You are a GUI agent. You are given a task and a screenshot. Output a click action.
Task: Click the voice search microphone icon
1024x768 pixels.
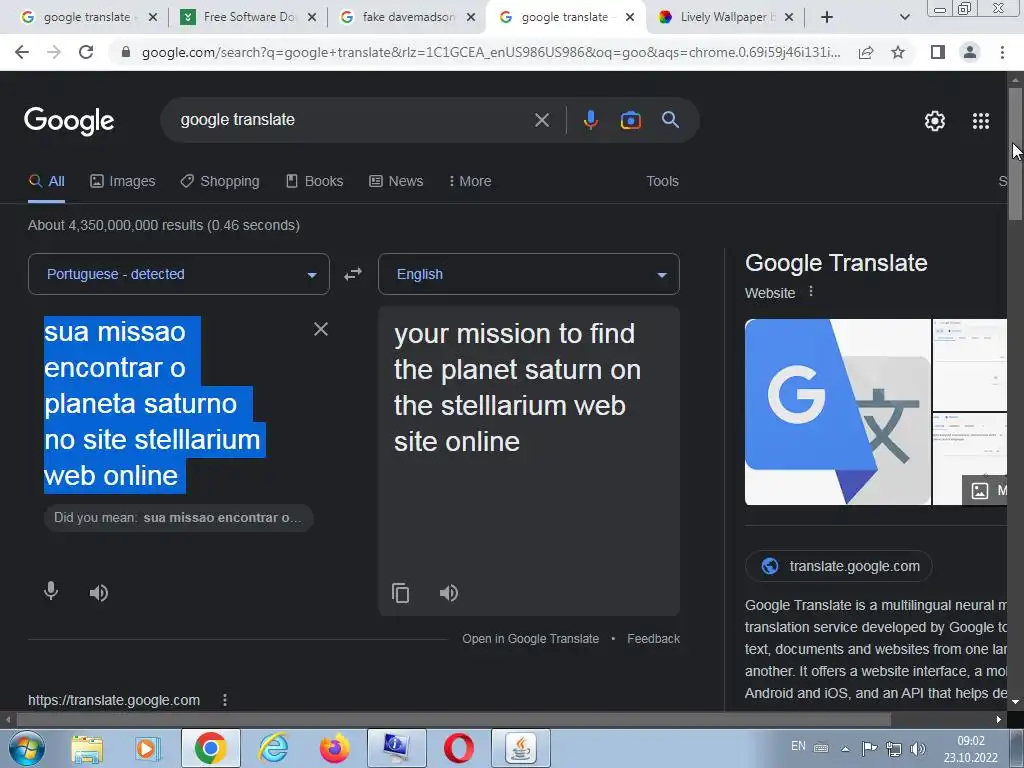coord(590,120)
